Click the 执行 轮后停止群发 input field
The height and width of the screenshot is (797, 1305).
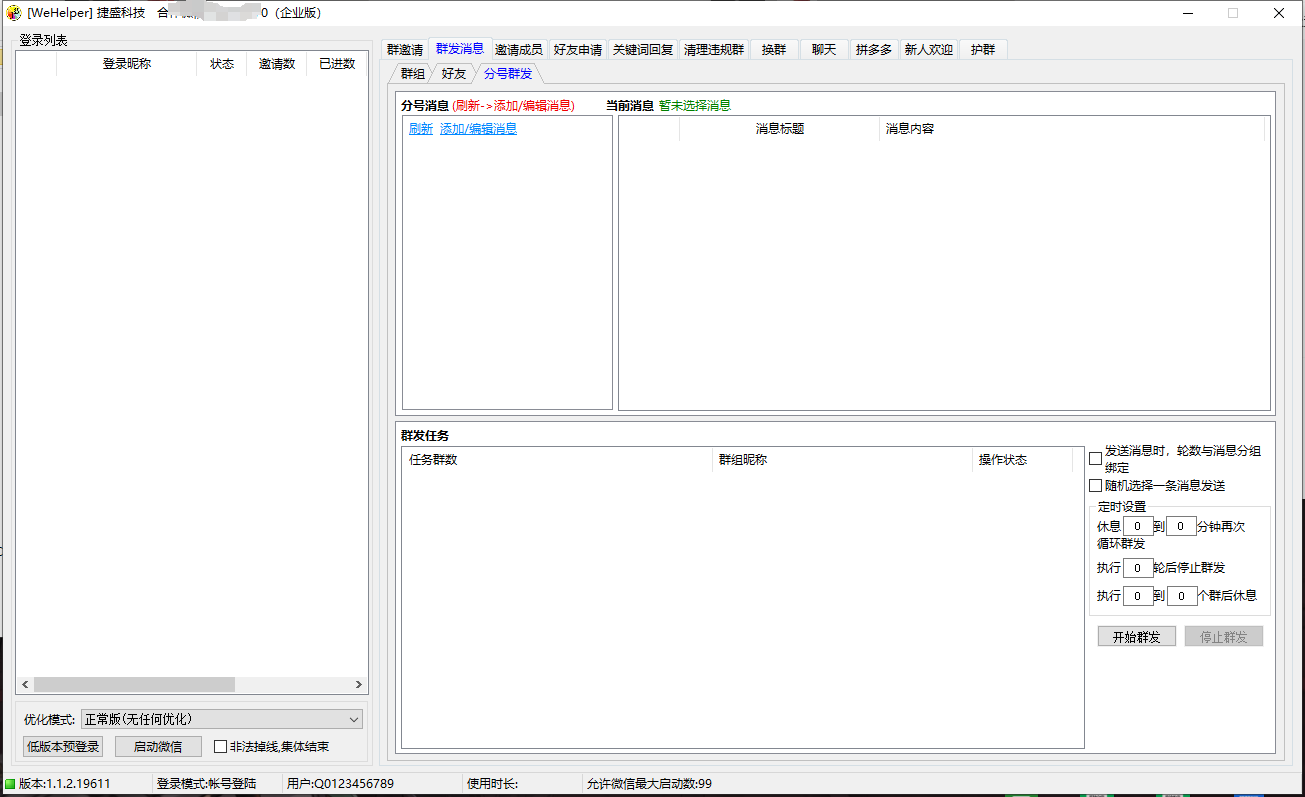(x=1138, y=568)
